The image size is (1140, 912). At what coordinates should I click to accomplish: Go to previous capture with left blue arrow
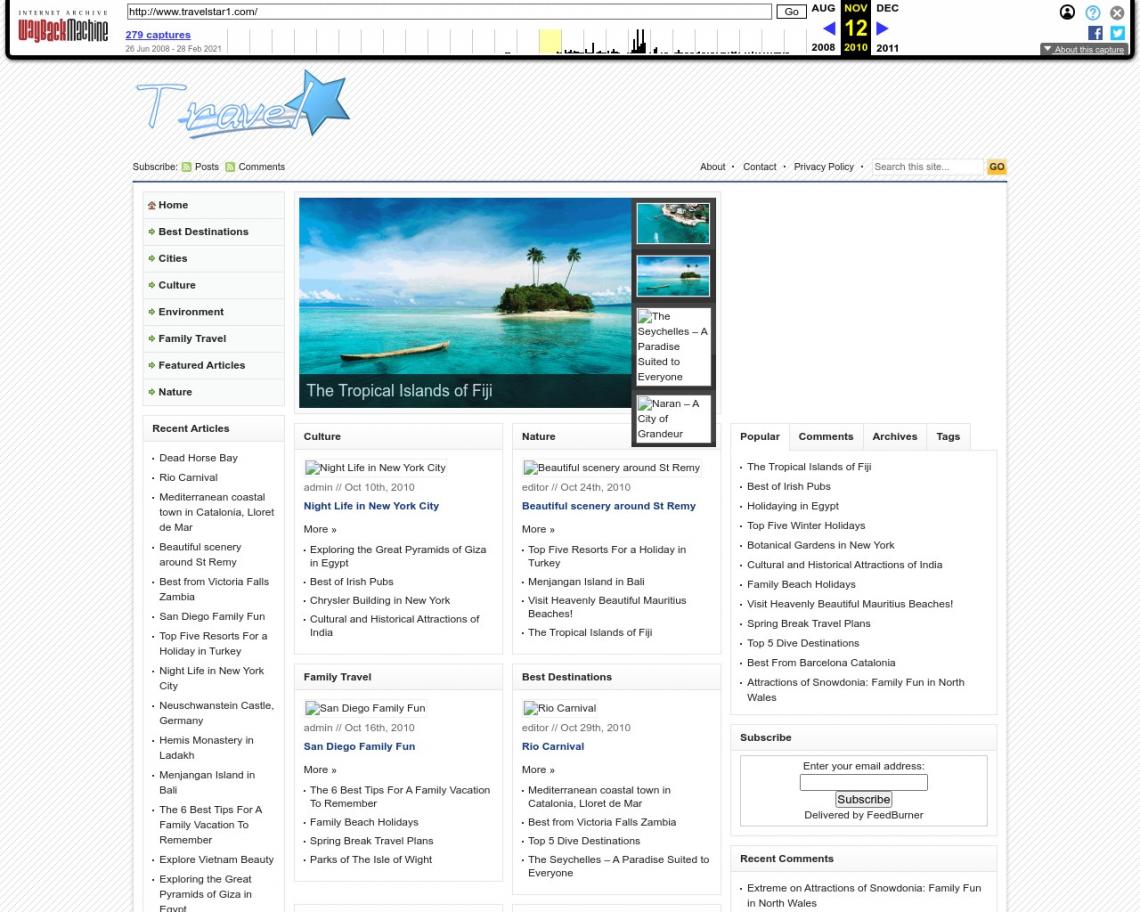828,29
